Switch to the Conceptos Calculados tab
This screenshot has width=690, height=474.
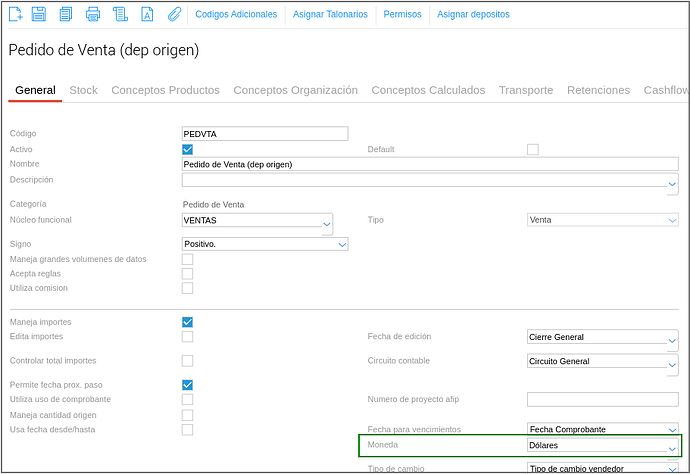428,90
